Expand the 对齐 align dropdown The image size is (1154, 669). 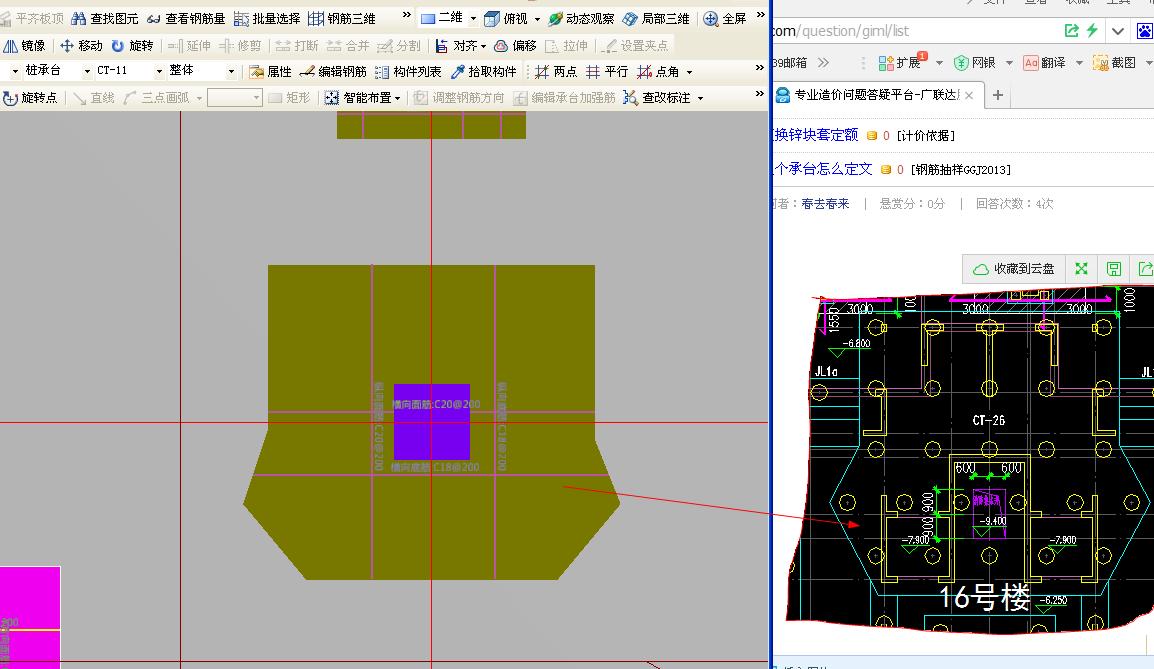[484, 46]
